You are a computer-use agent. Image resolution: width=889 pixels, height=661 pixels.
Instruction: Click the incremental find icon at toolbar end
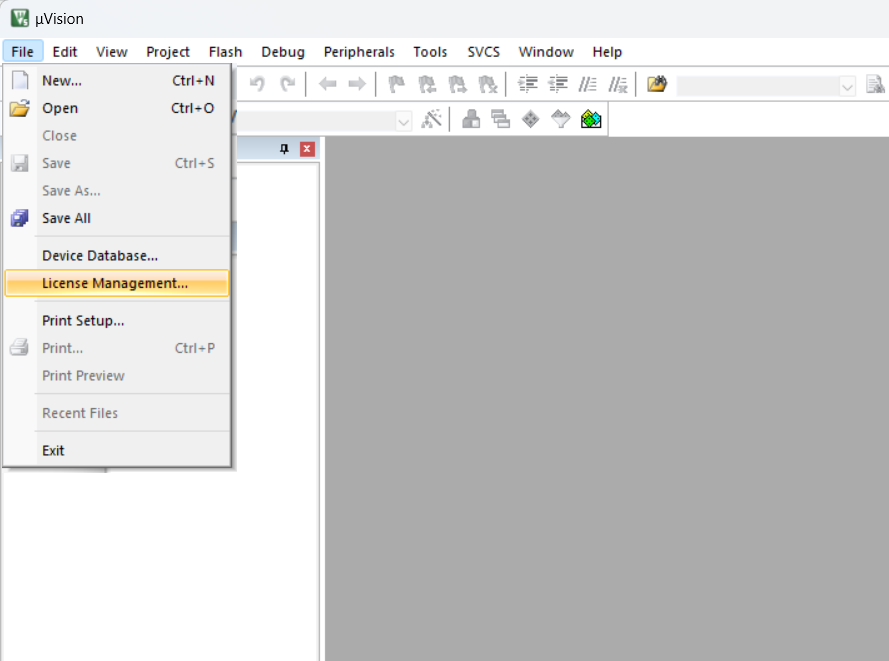[875, 84]
